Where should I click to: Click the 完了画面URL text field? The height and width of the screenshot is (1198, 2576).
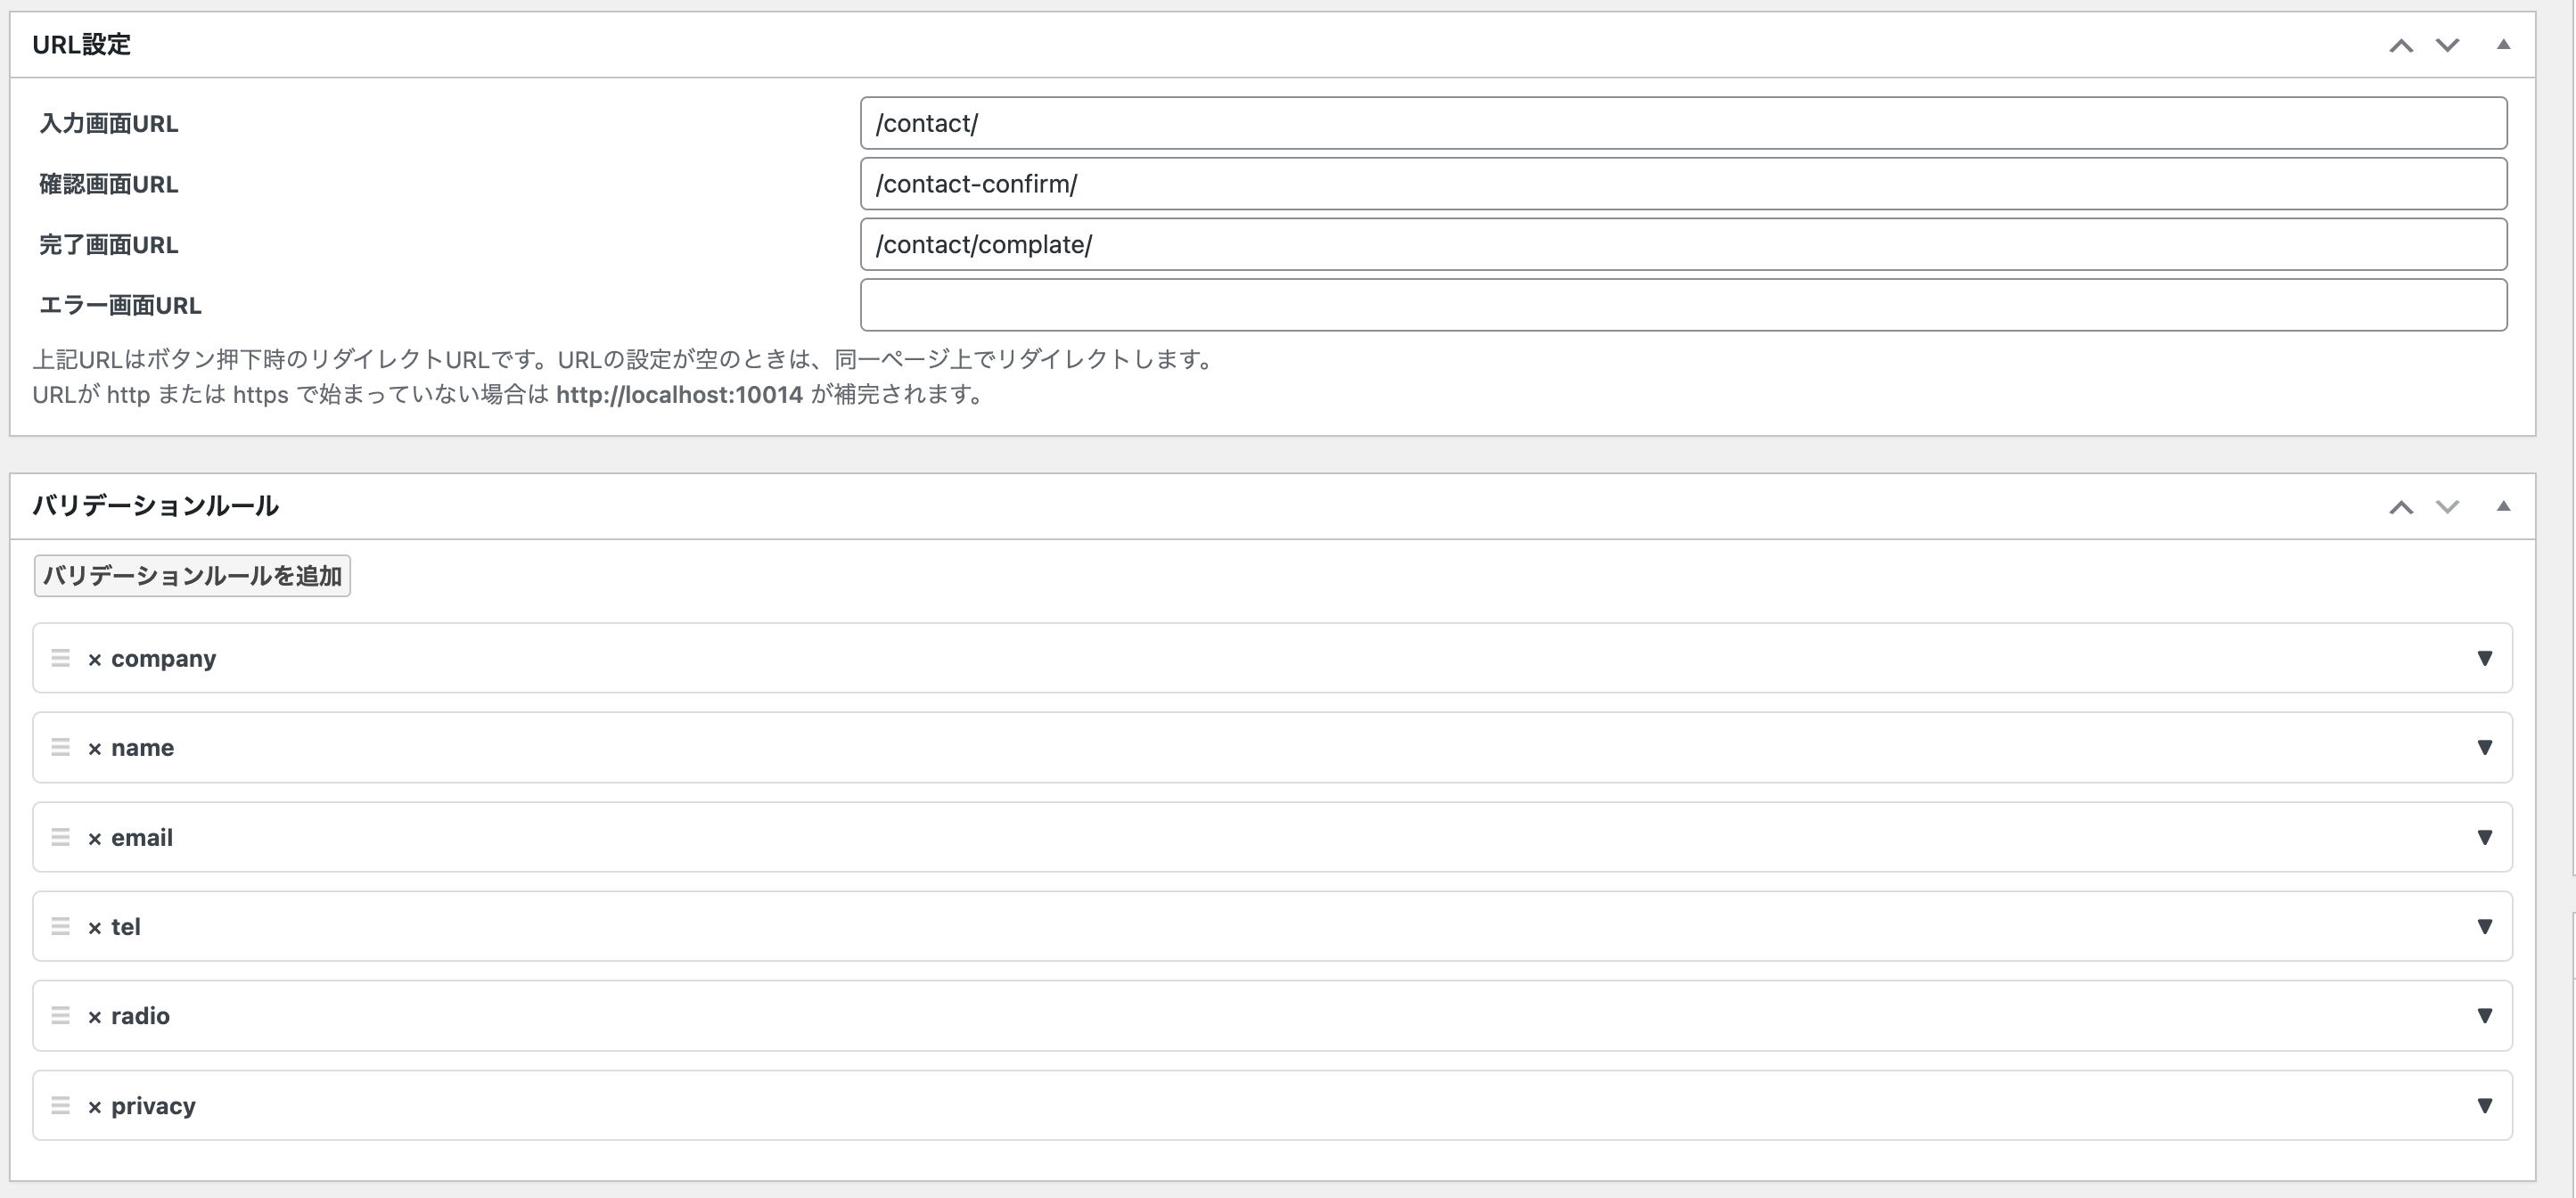1682,244
